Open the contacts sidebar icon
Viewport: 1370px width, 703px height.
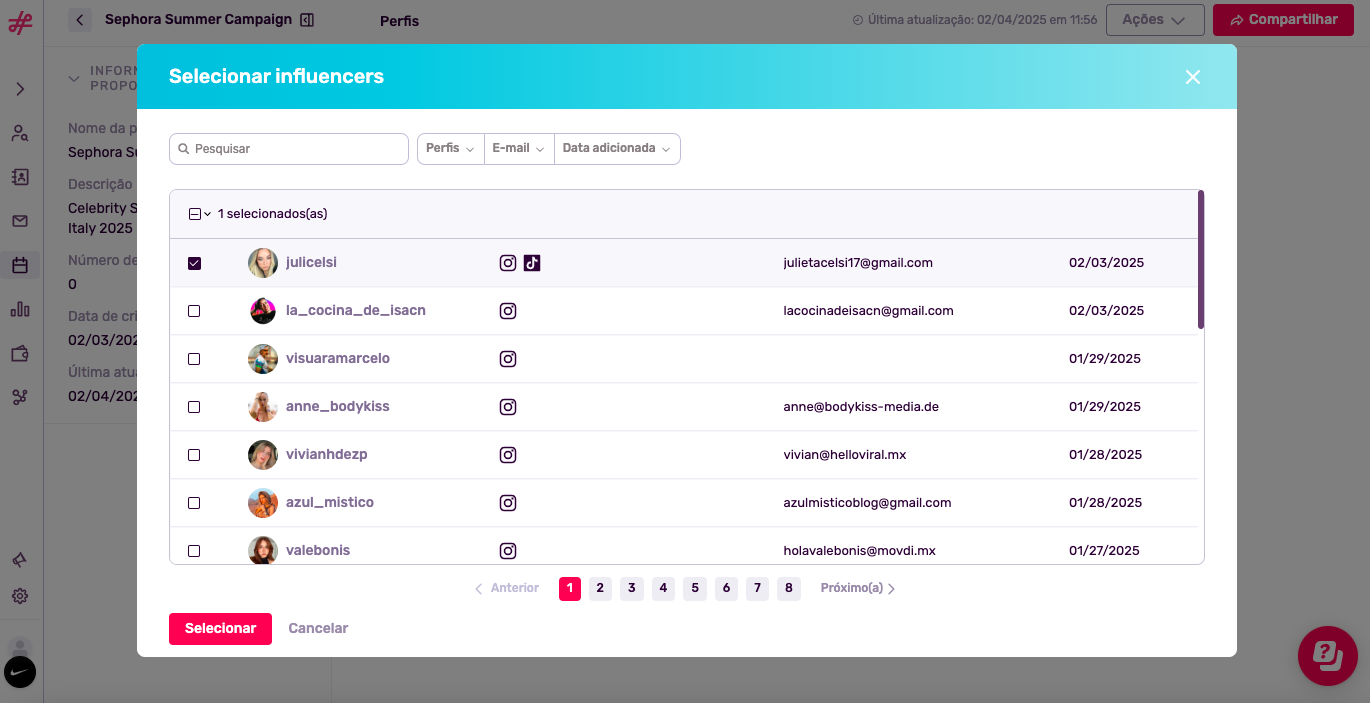[20, 177]
